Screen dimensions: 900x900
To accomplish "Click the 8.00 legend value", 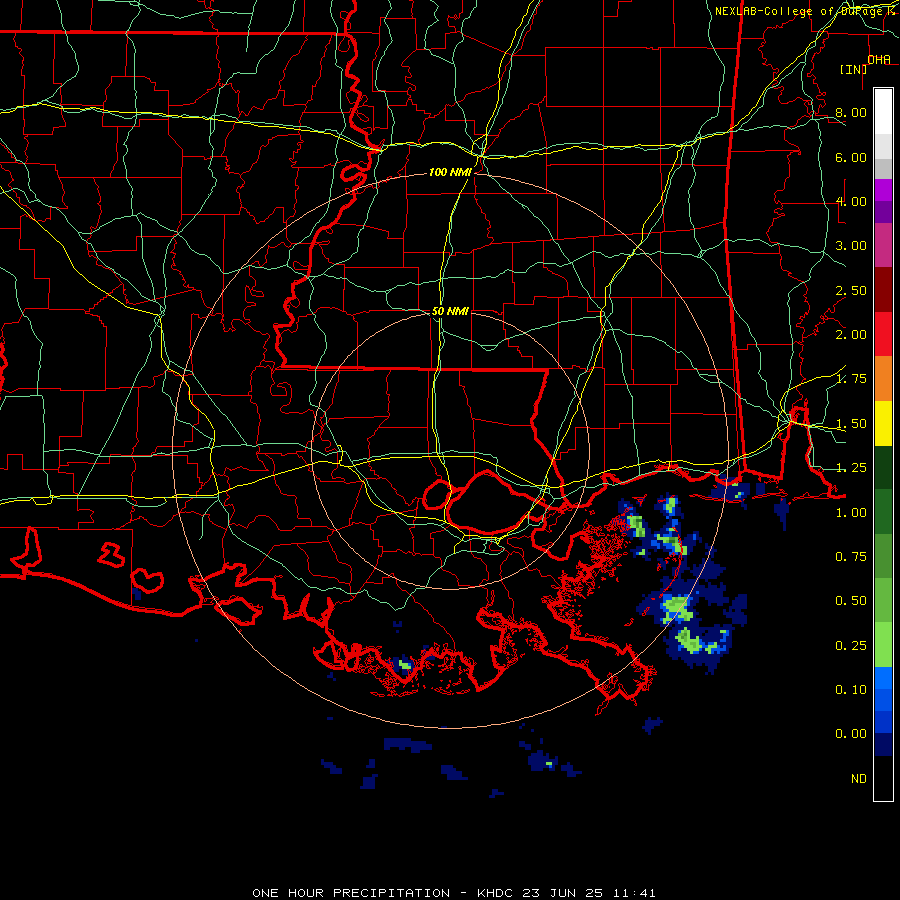I will click(x=851, y=112).
